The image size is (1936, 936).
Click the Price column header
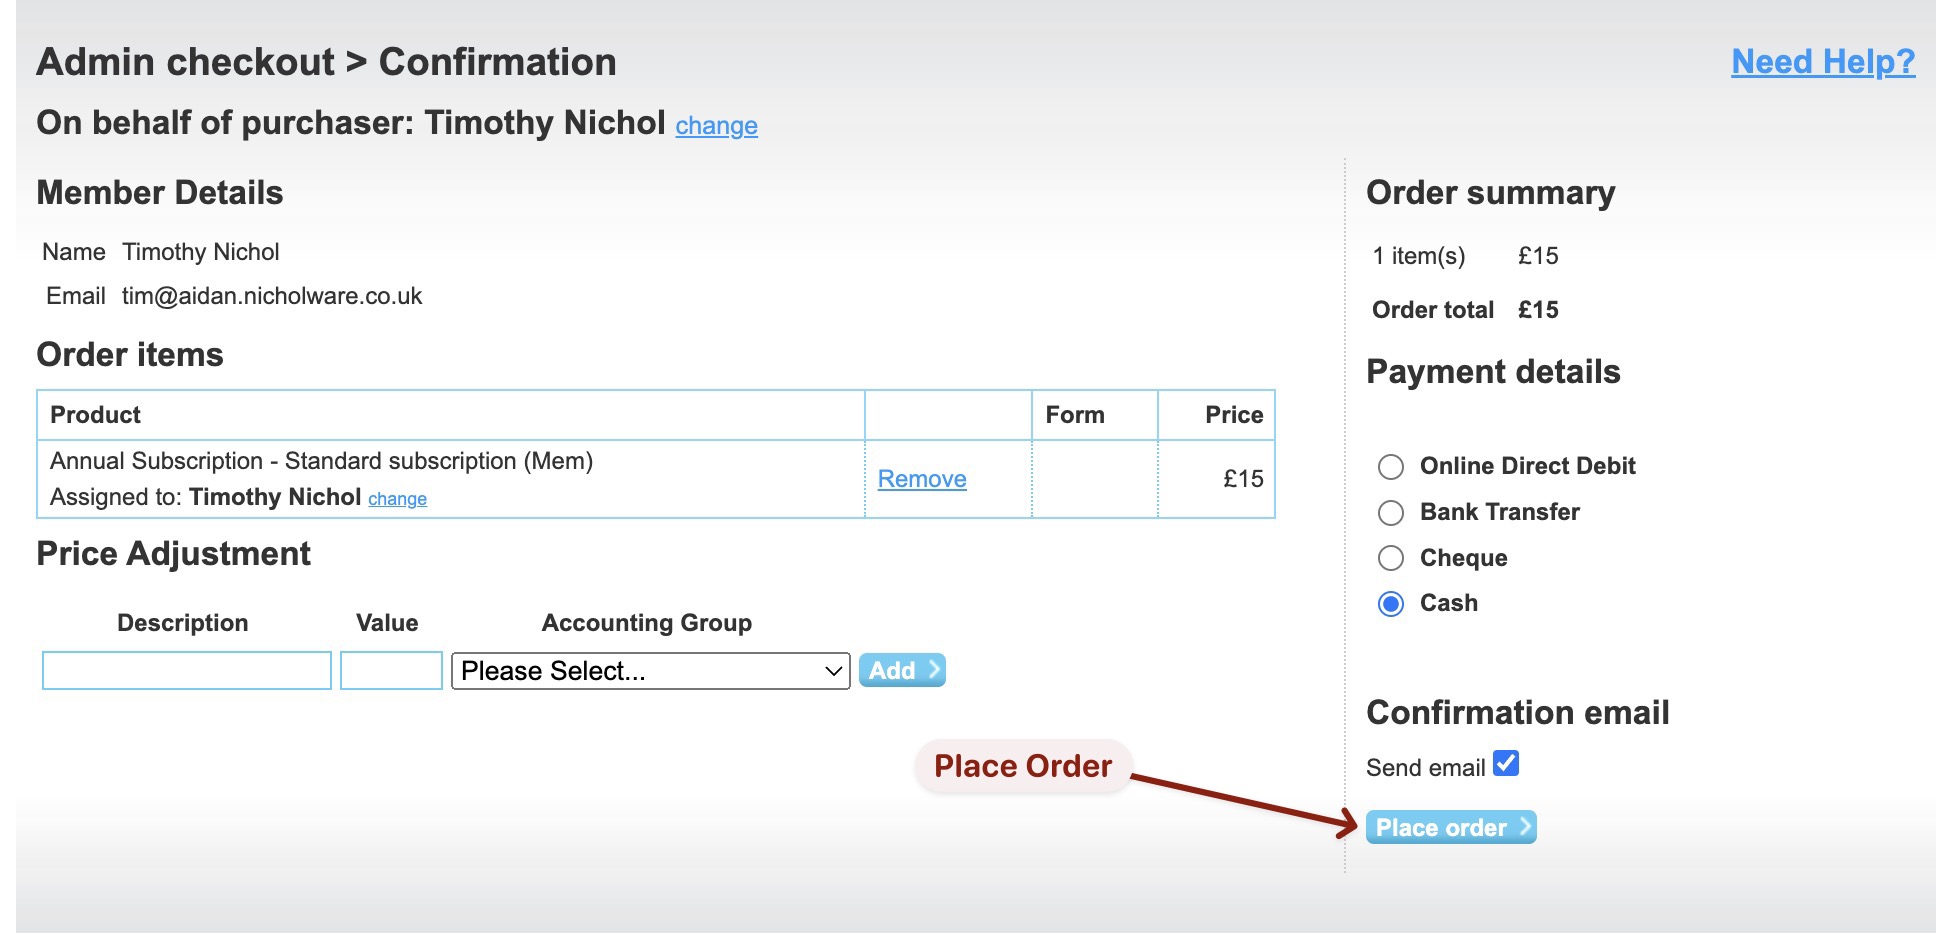click(x=1233, y=415)
